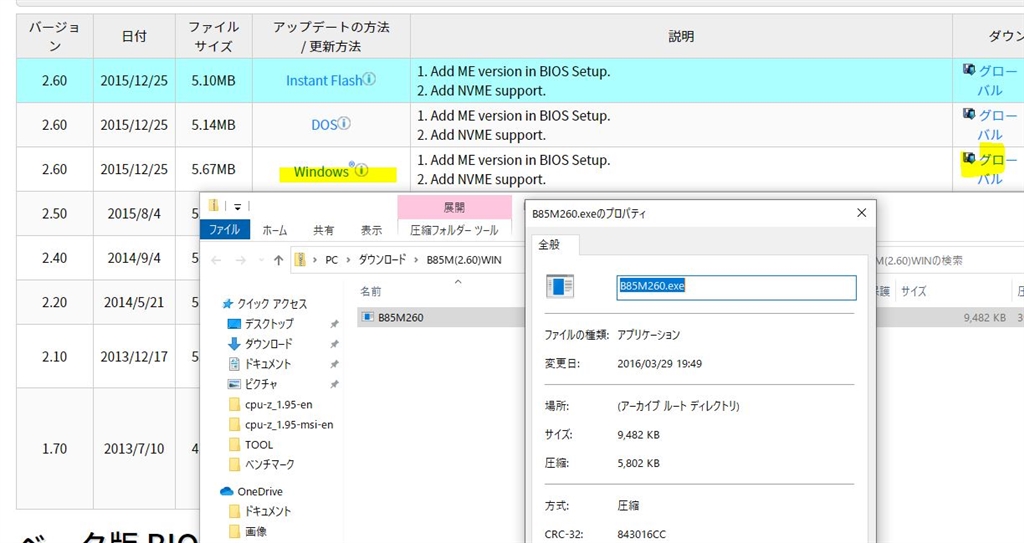Viewport: 1024px width, 543px height.
Task: Click application icon in properties dialog
Action: tap(560, 286)
